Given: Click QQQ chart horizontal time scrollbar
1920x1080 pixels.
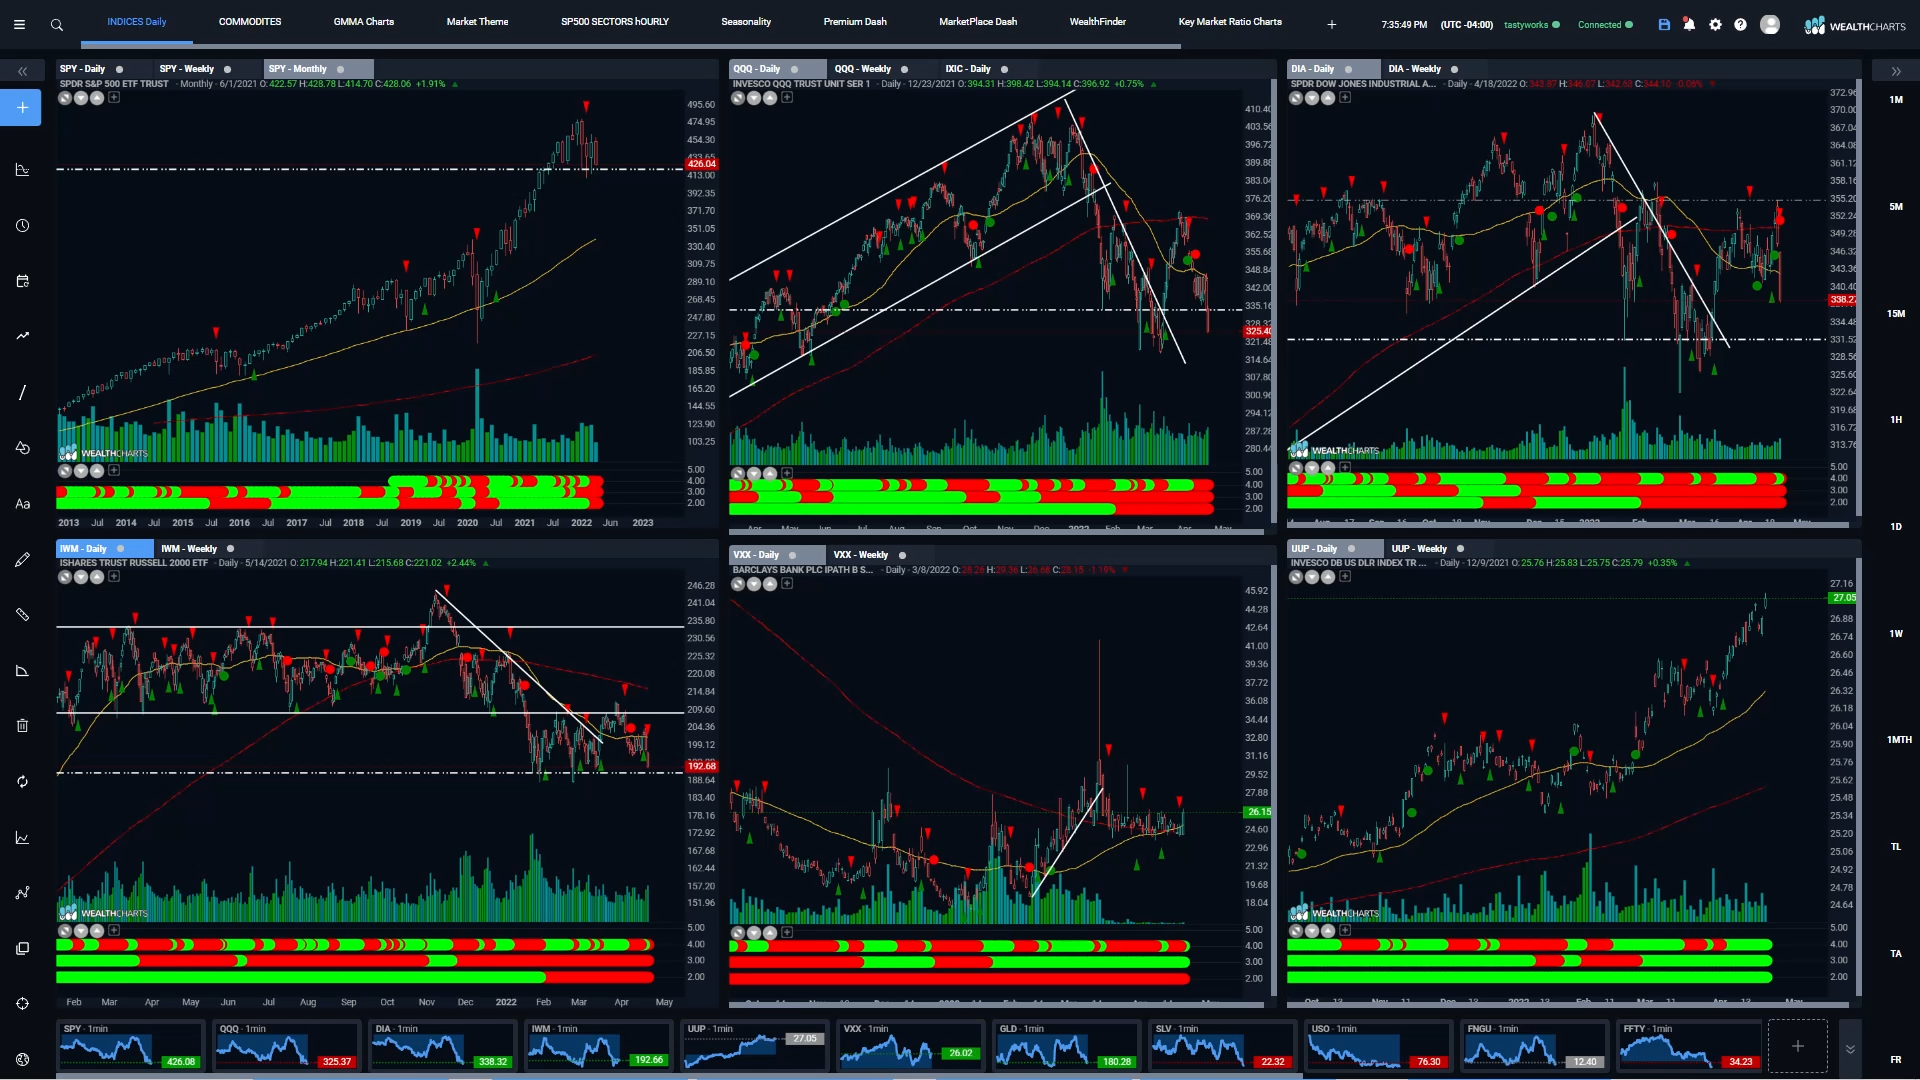Looking at the screenshot, I should click(x=997, y=531).
